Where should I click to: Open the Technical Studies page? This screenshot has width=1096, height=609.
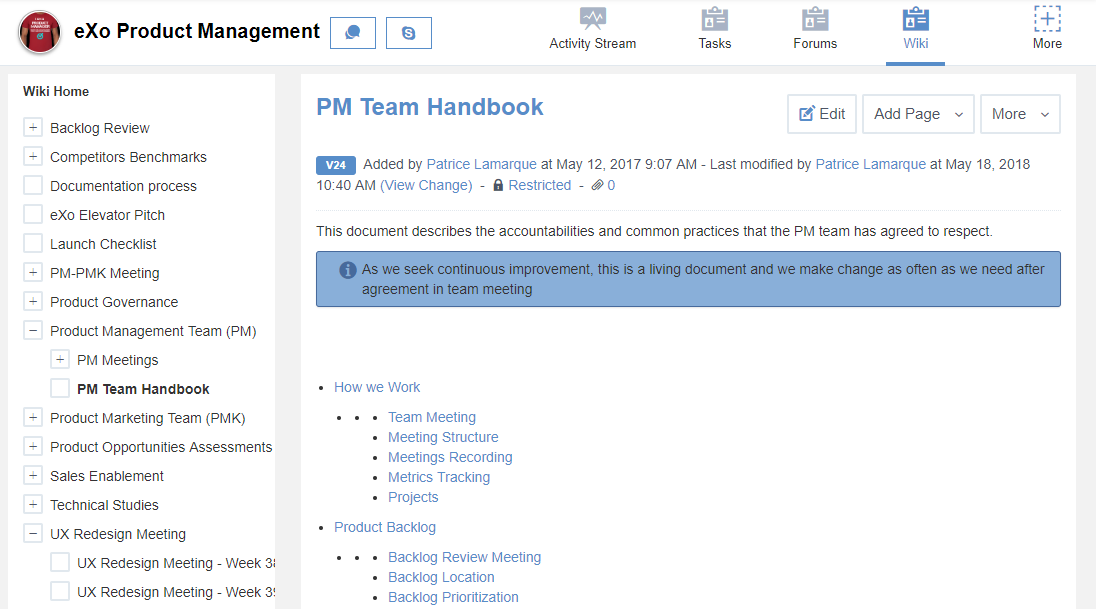[104, 506]
